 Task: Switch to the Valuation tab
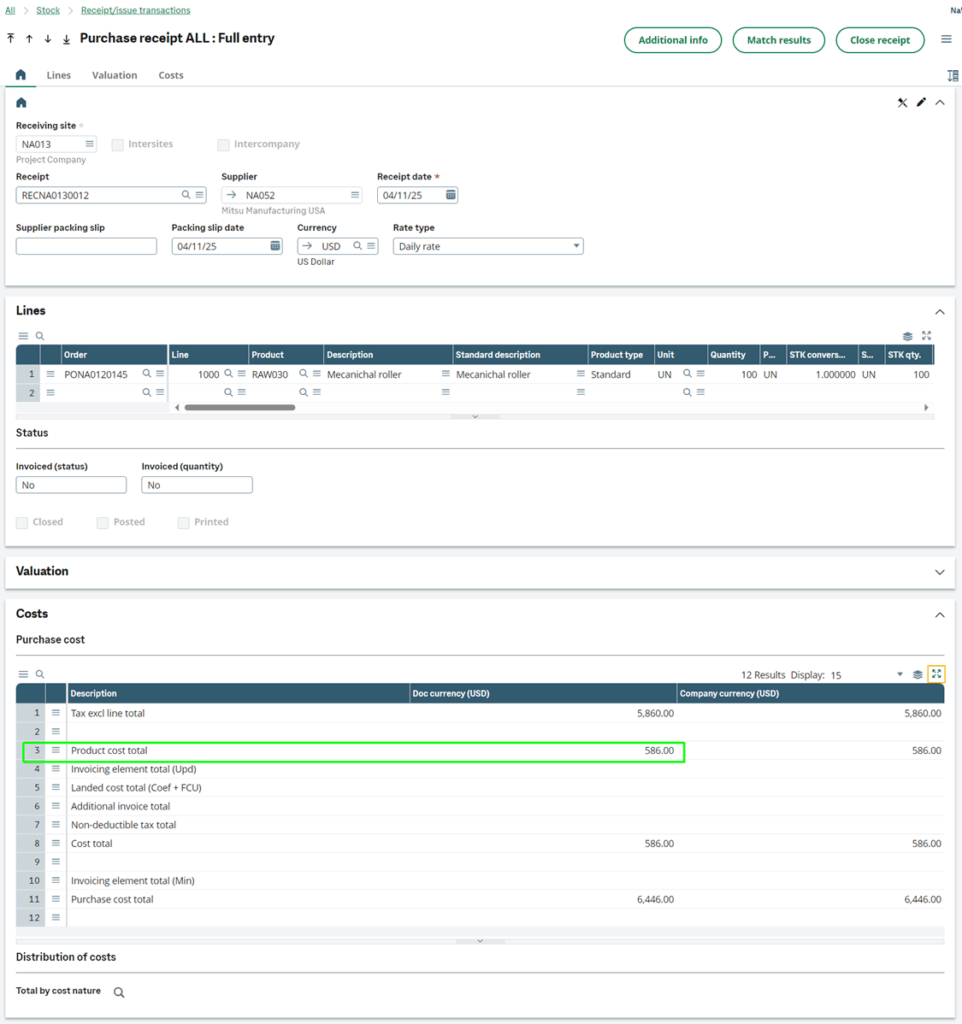(114, 75)
